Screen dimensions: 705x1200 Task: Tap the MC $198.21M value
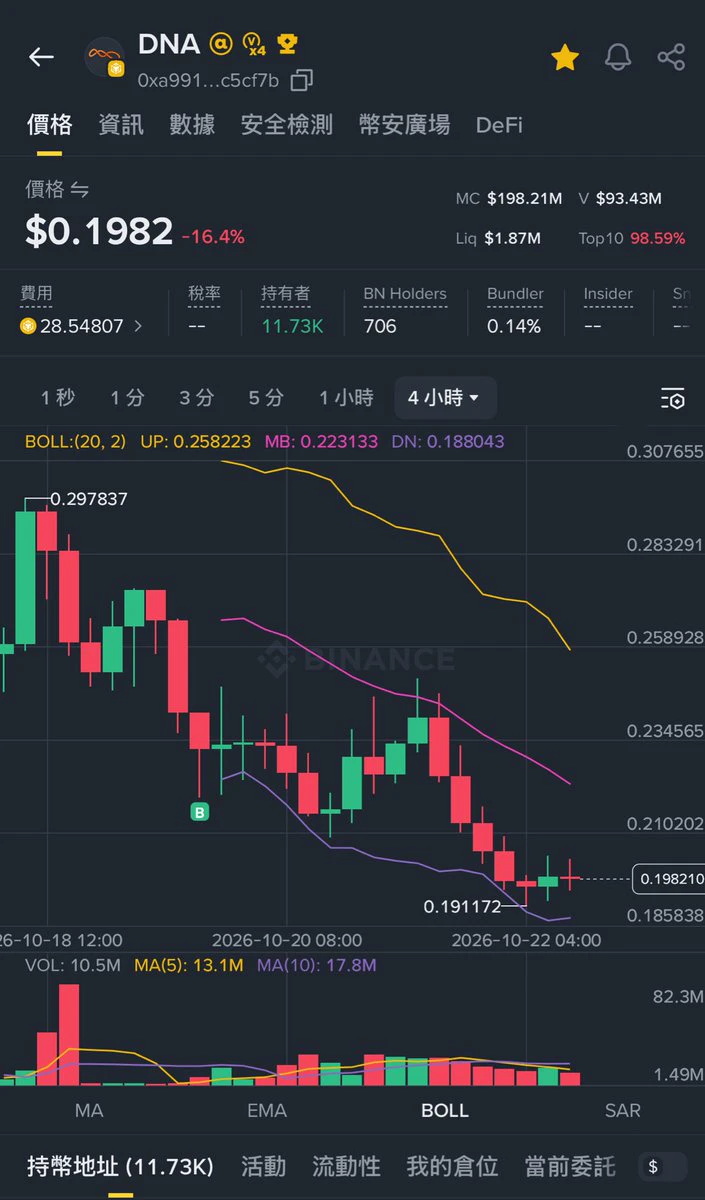pos(524,198)
